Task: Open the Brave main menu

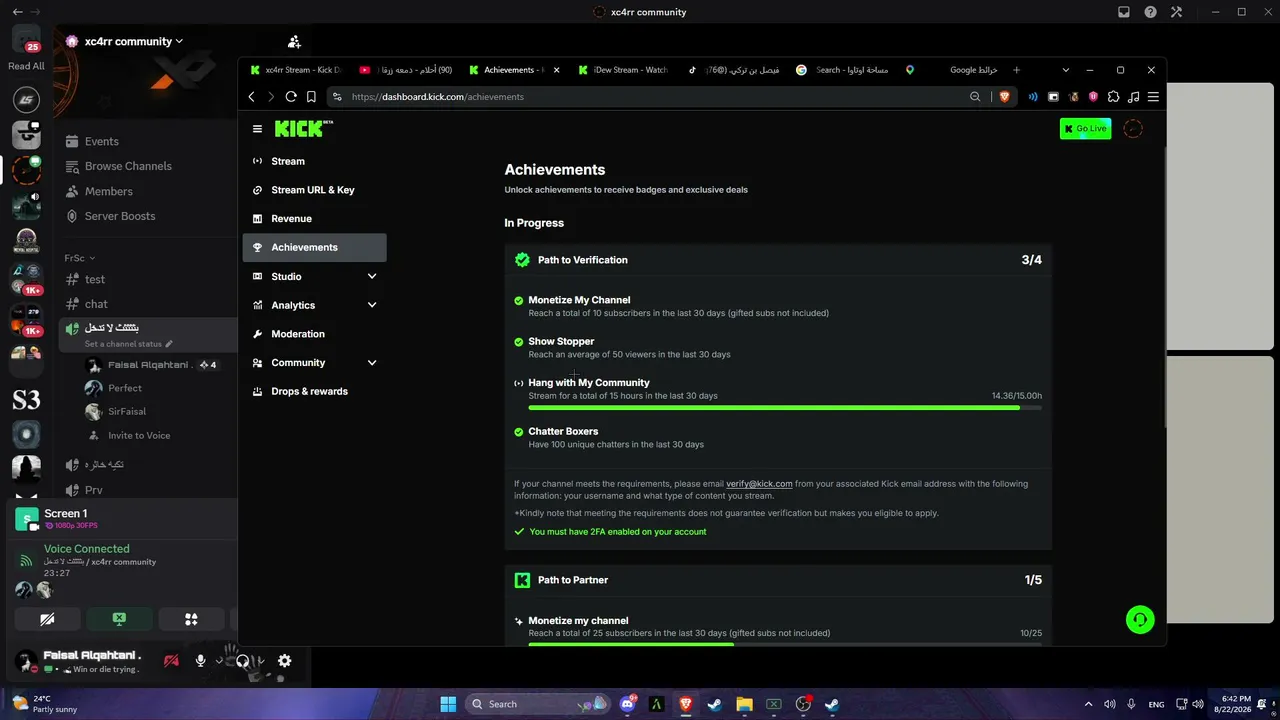Action: [1153, 97]
